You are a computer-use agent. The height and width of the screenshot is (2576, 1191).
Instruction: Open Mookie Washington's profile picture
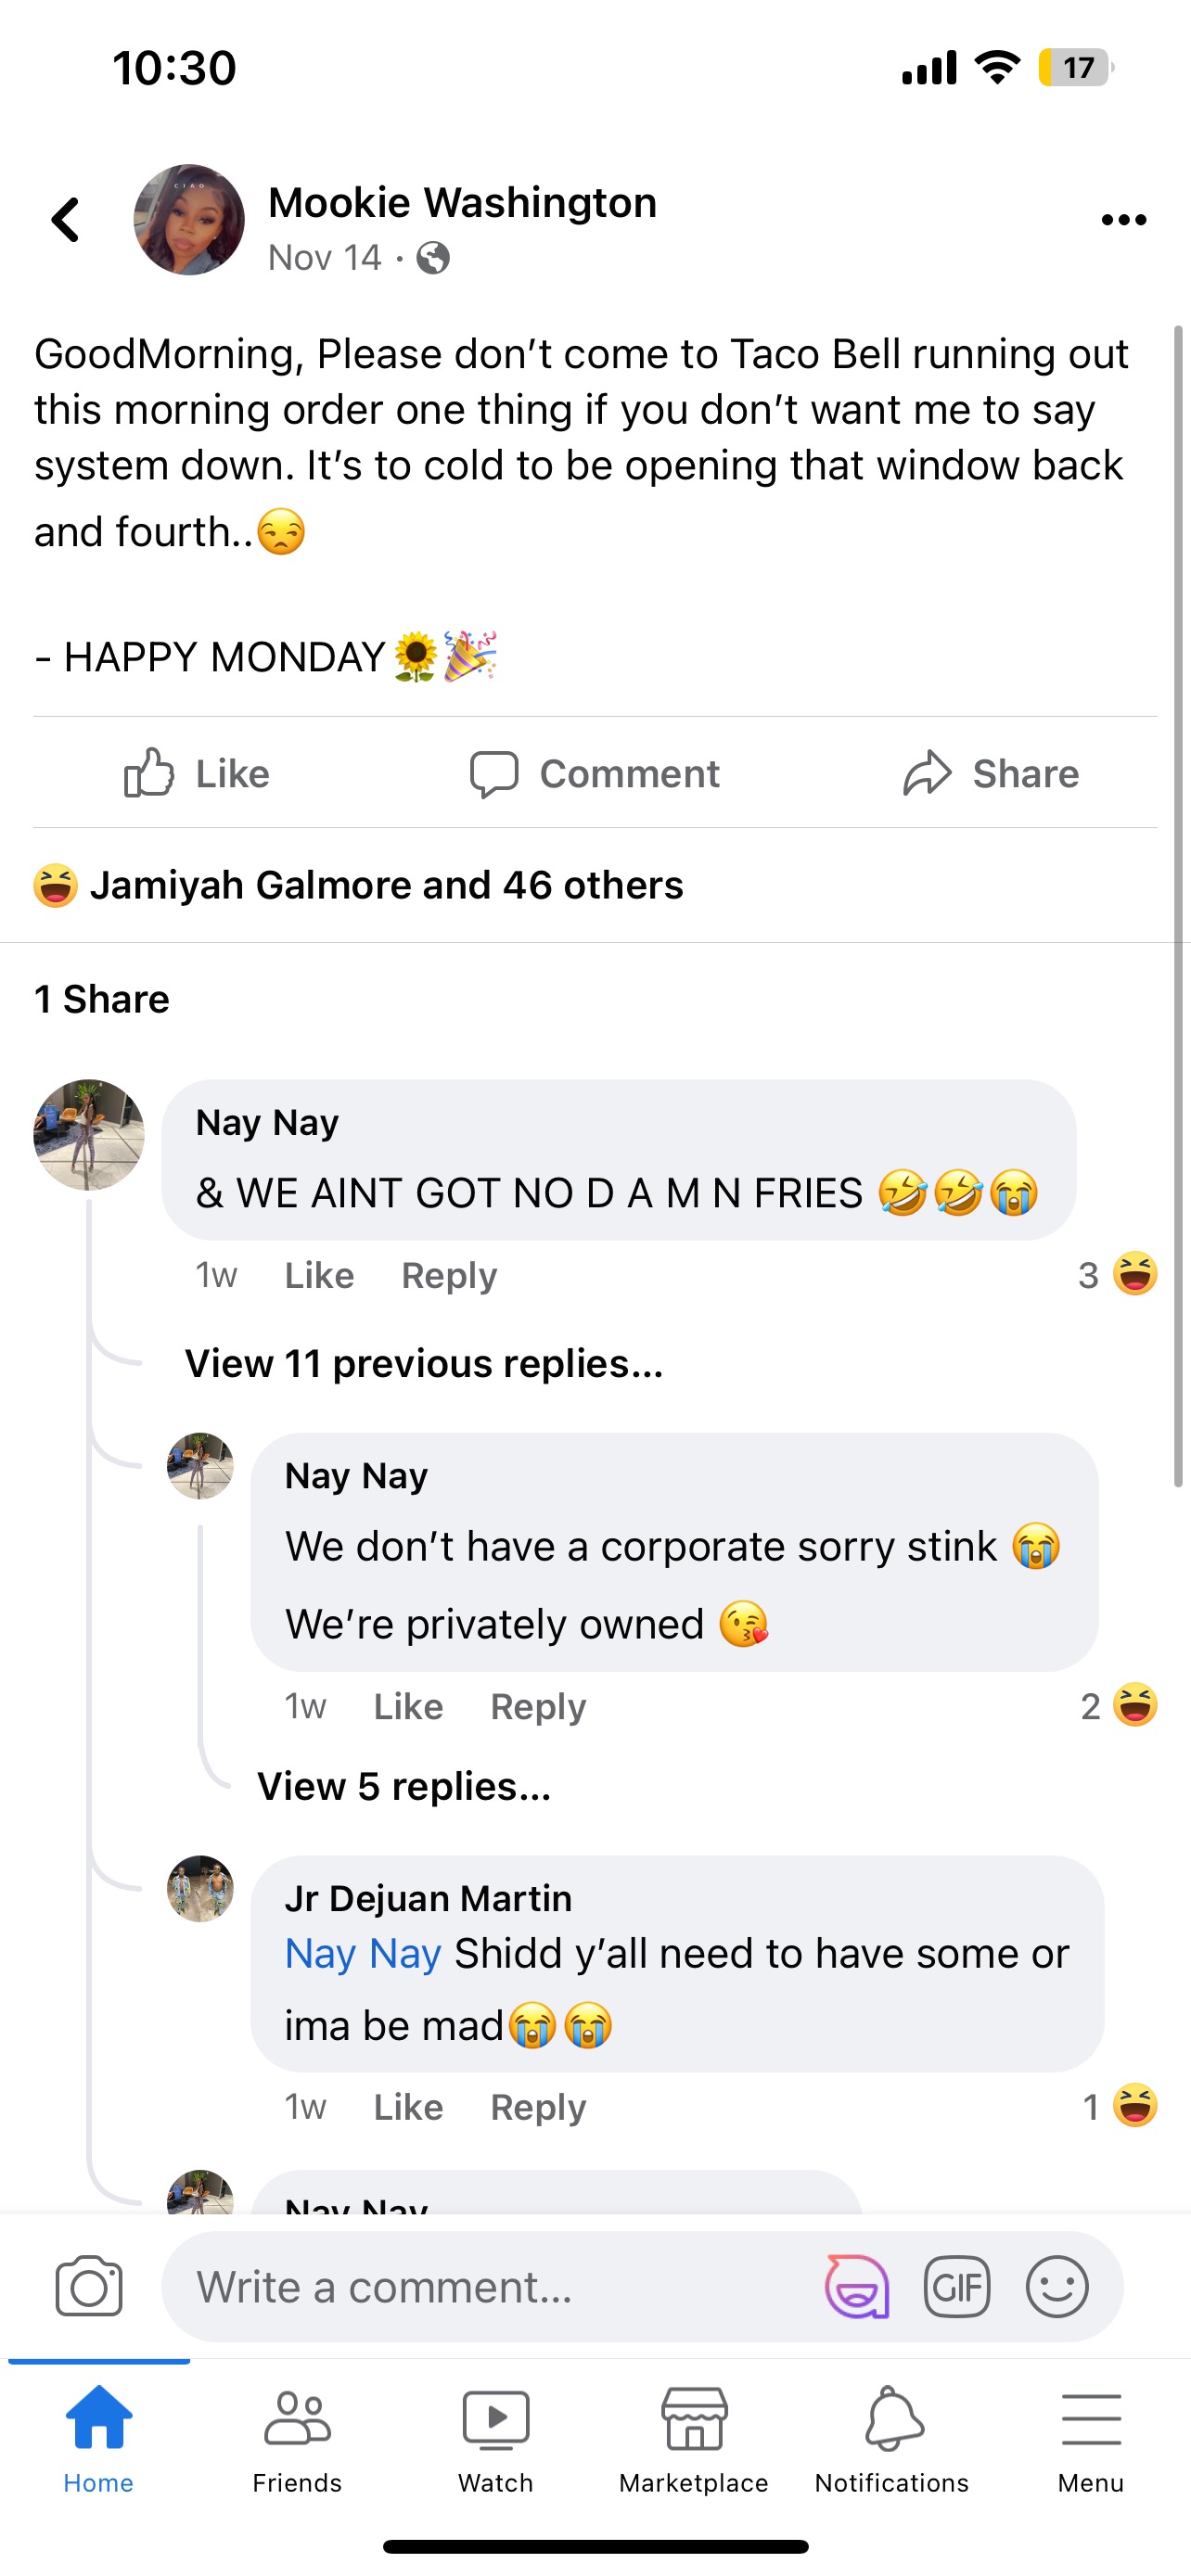tap(189, 220)
